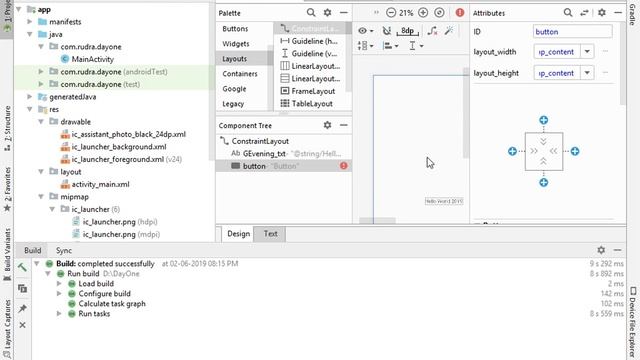Viewport: 640px width, 360px height.
Task: Pick FrameLayout from palette
Action: tap(308, 91)
